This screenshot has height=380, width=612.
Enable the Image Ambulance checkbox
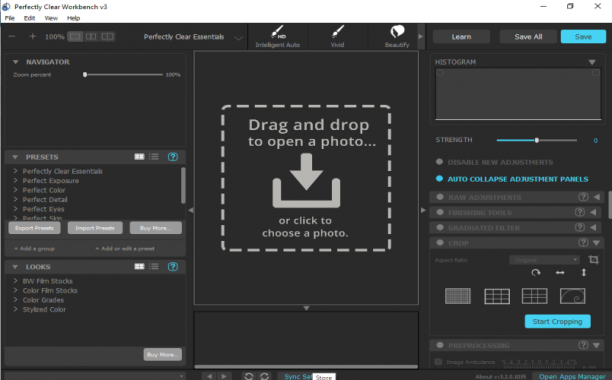tap(438, 362)
